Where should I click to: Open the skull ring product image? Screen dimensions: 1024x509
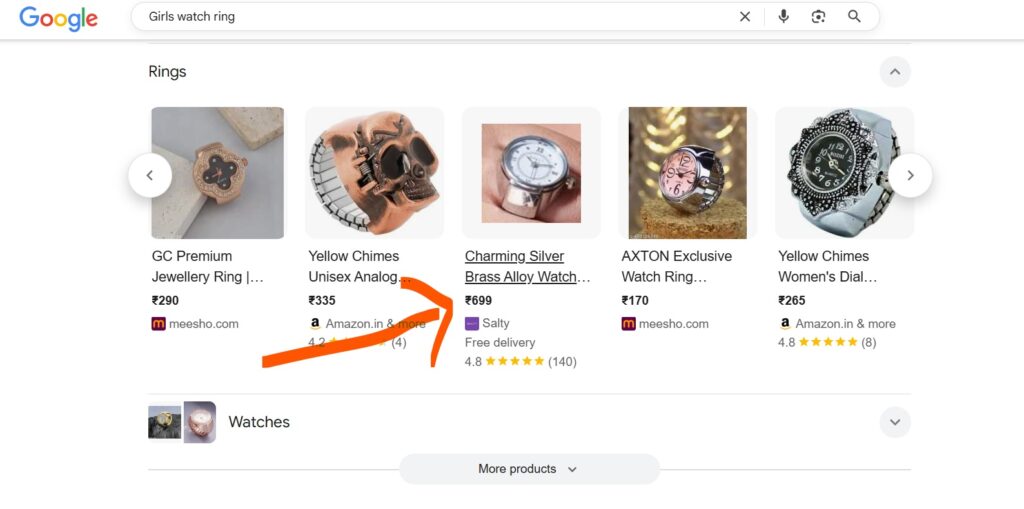pyautogui.click(x=374, y=172)
